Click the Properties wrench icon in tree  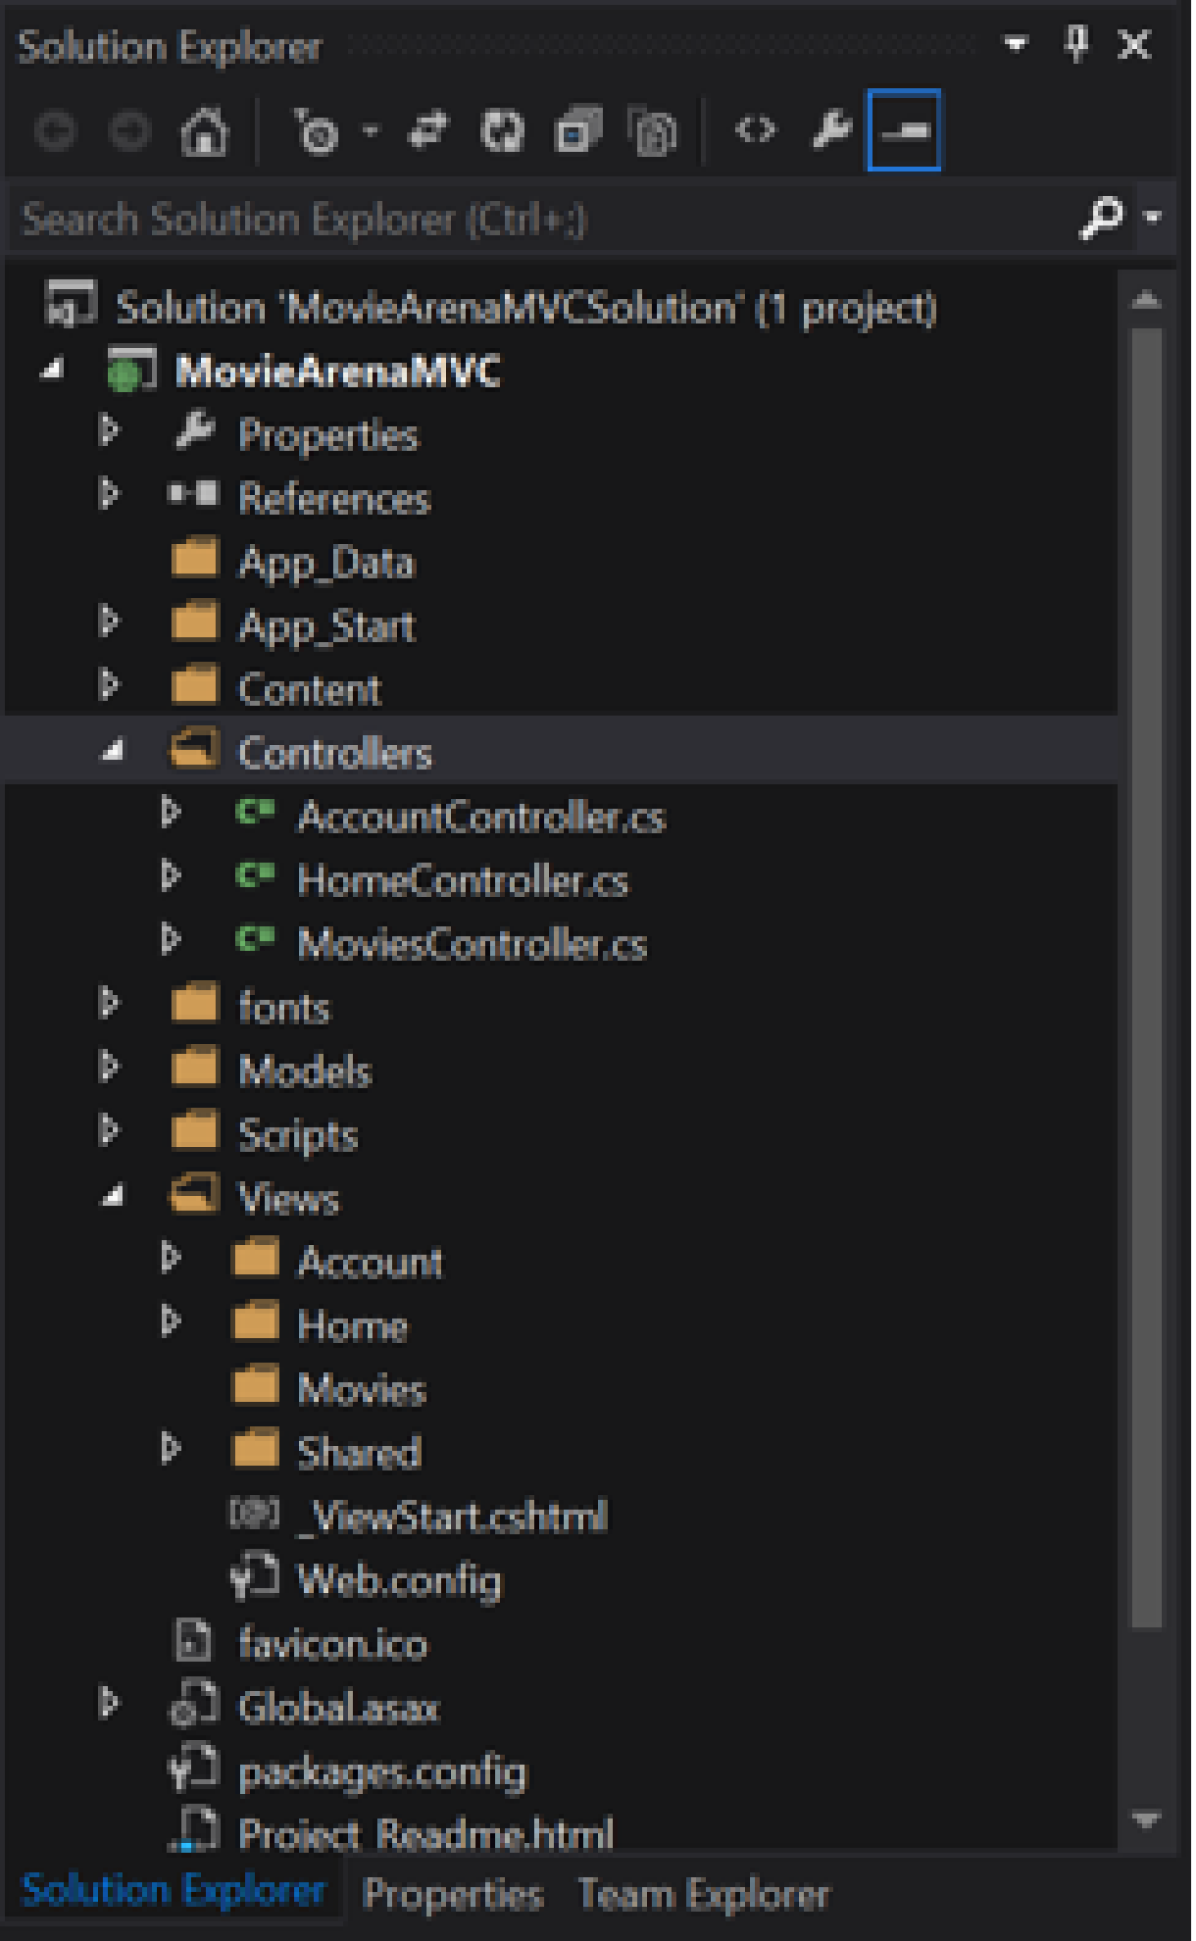click(194, 432)
